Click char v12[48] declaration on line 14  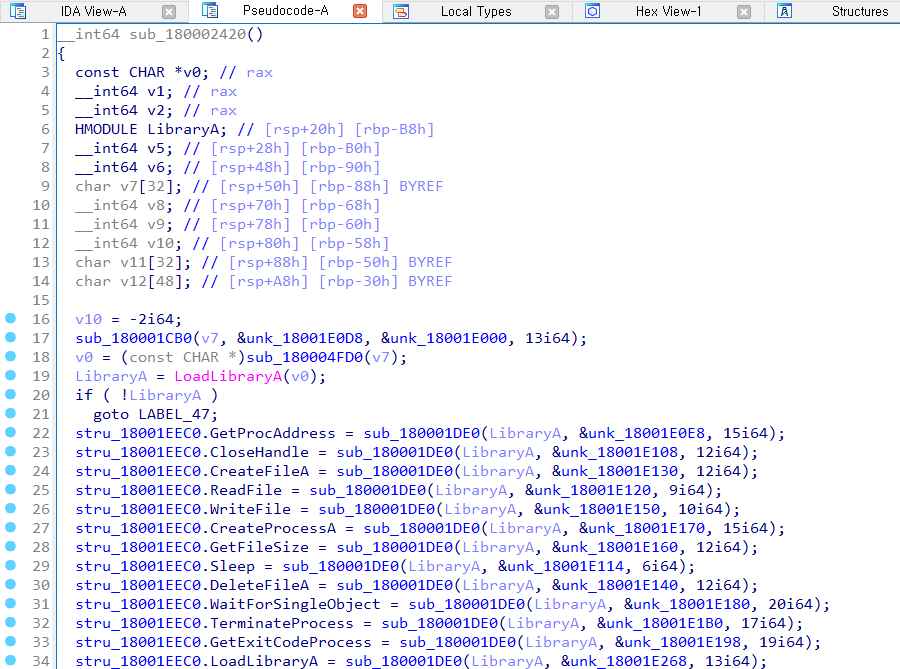[x=134, y=282]
